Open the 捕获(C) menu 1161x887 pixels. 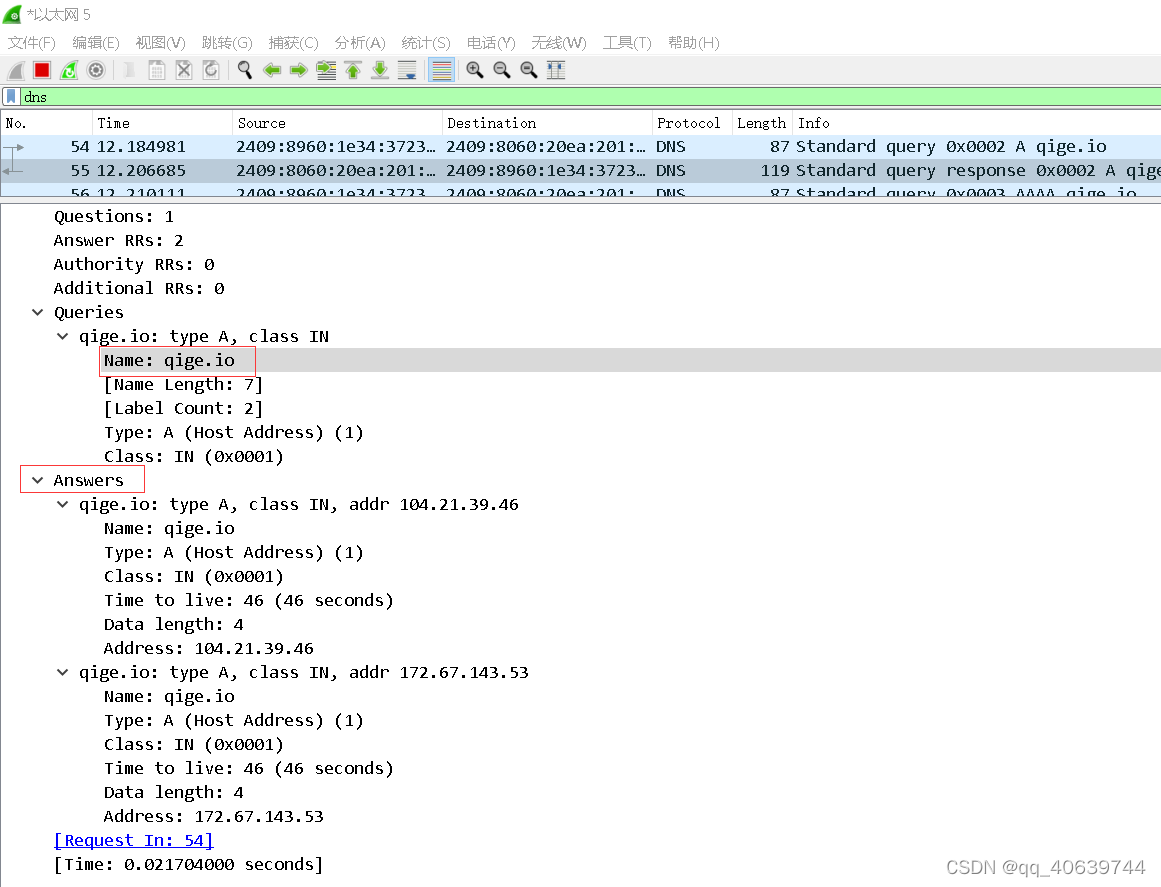pyautogui.click(x=293, y=43)
